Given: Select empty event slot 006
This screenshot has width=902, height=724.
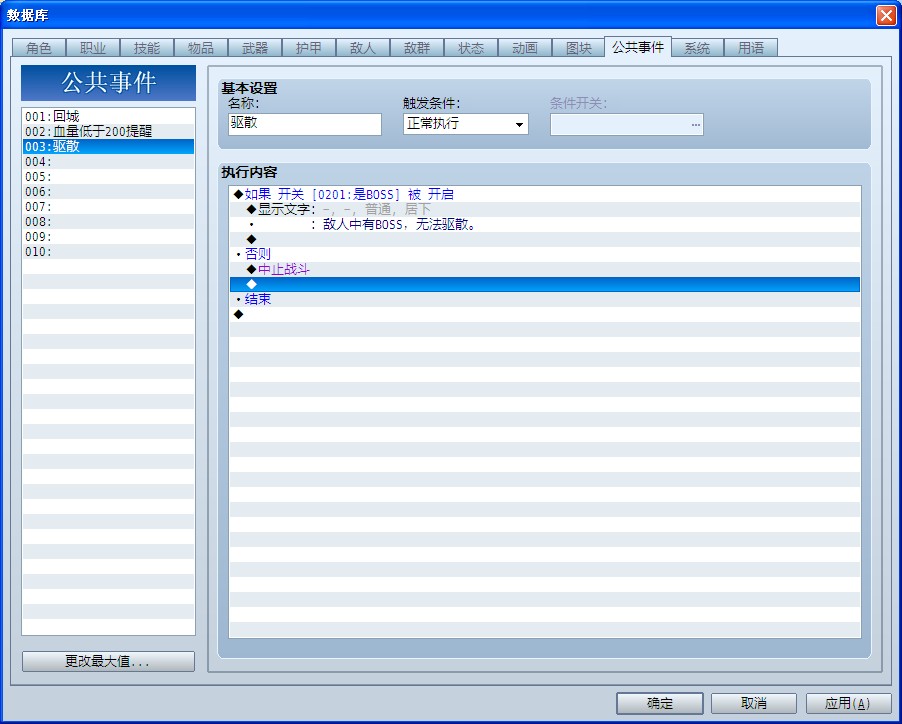Looking at the screenshot, I should pyautogui.click(x=108, y=191).
